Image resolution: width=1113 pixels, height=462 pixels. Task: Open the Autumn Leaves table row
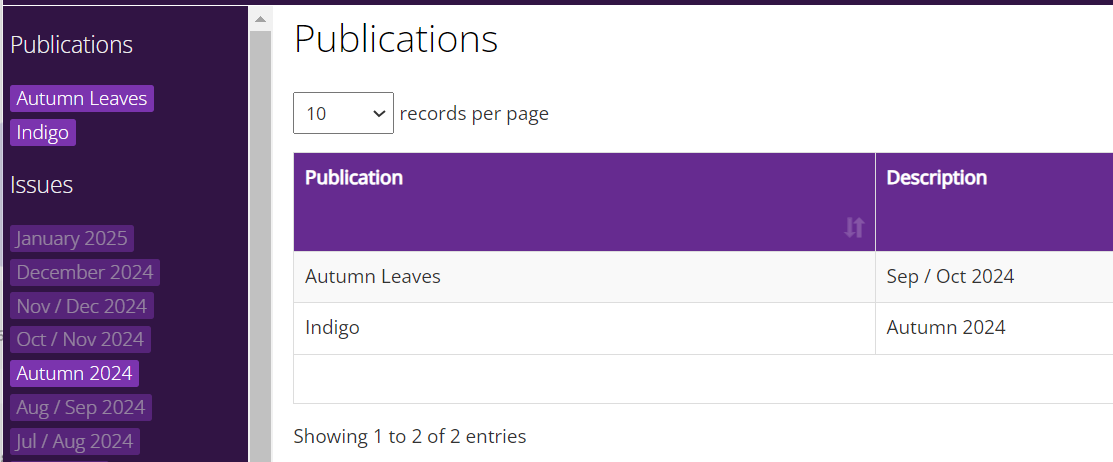tap(703, 277)
